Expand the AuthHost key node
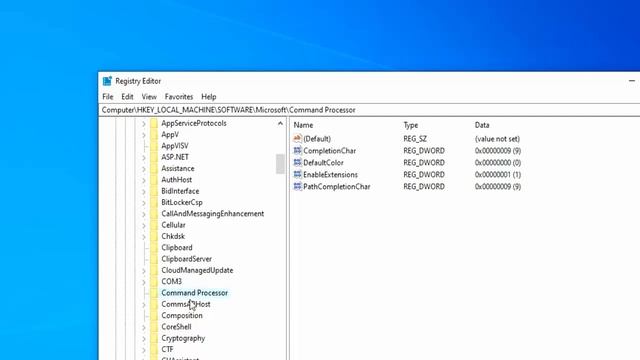640x360 pixels. click(144, 180)
